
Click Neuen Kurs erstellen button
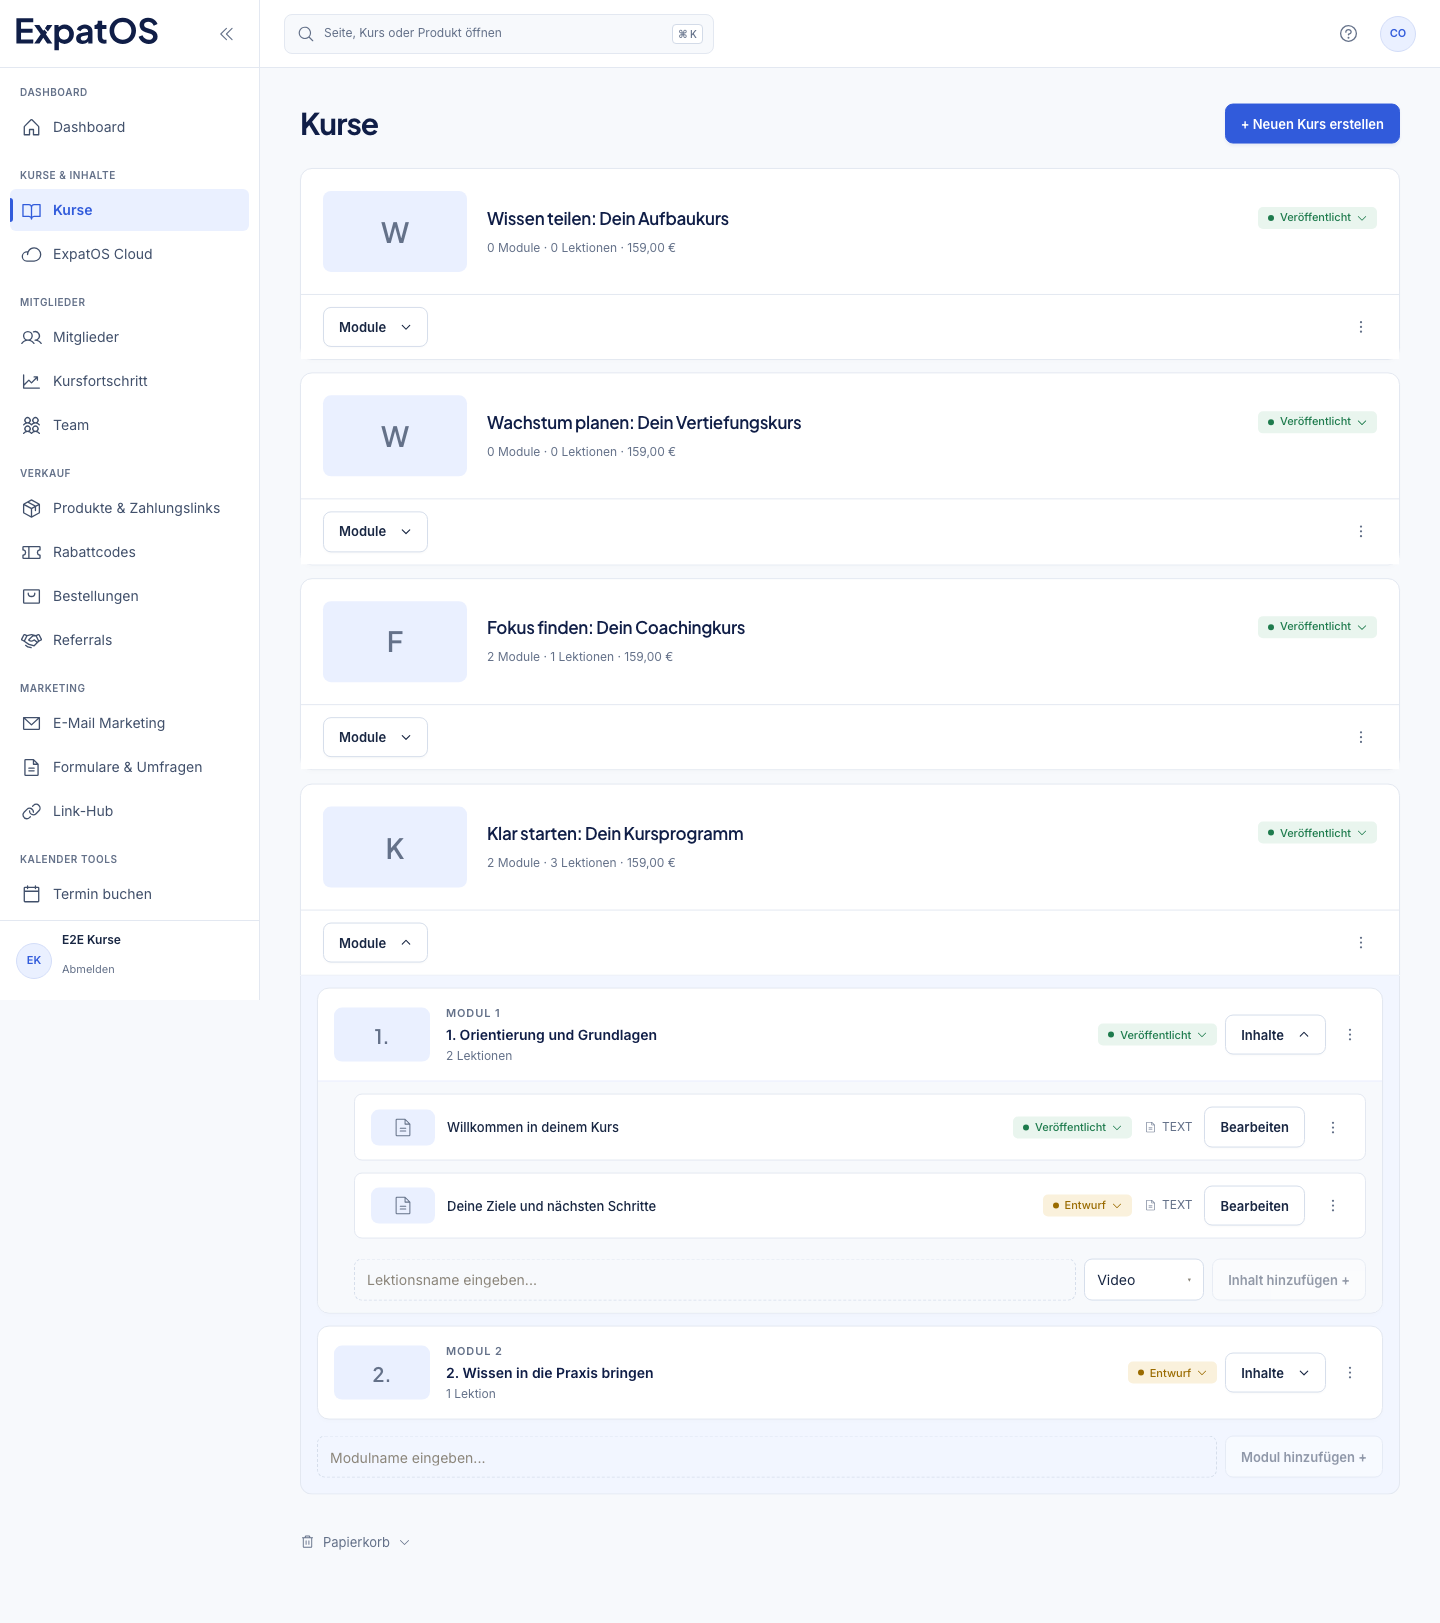pyautogui.click(x=1312, y=124)
